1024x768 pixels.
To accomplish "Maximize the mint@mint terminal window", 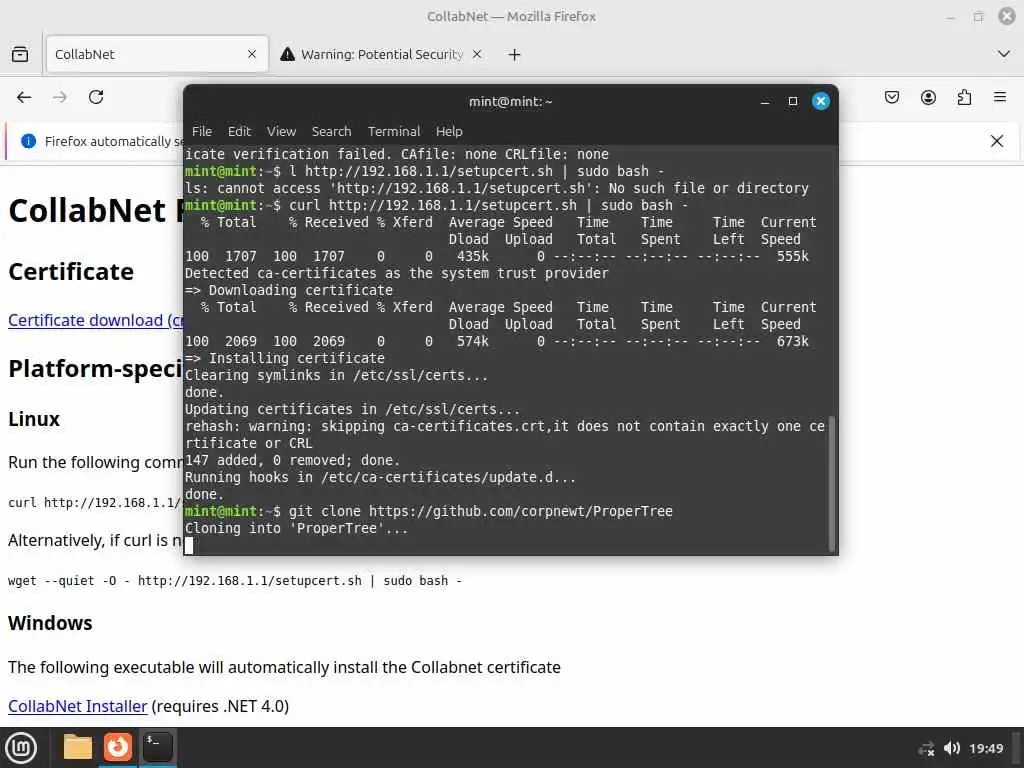I will coord(793,101).
